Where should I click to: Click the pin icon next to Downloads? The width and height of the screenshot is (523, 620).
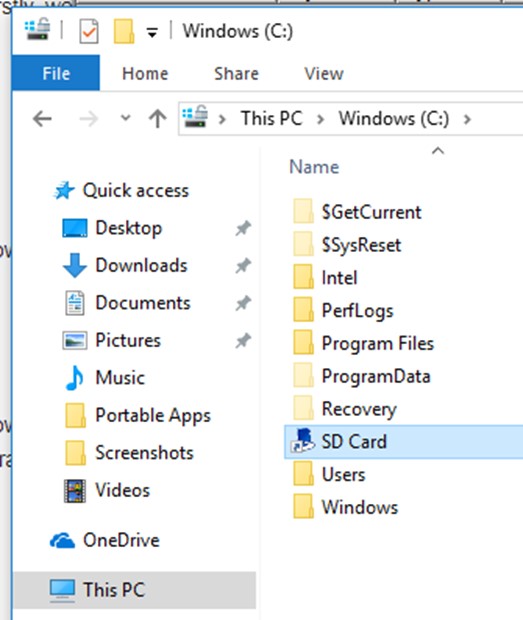(x=243, y=265)
